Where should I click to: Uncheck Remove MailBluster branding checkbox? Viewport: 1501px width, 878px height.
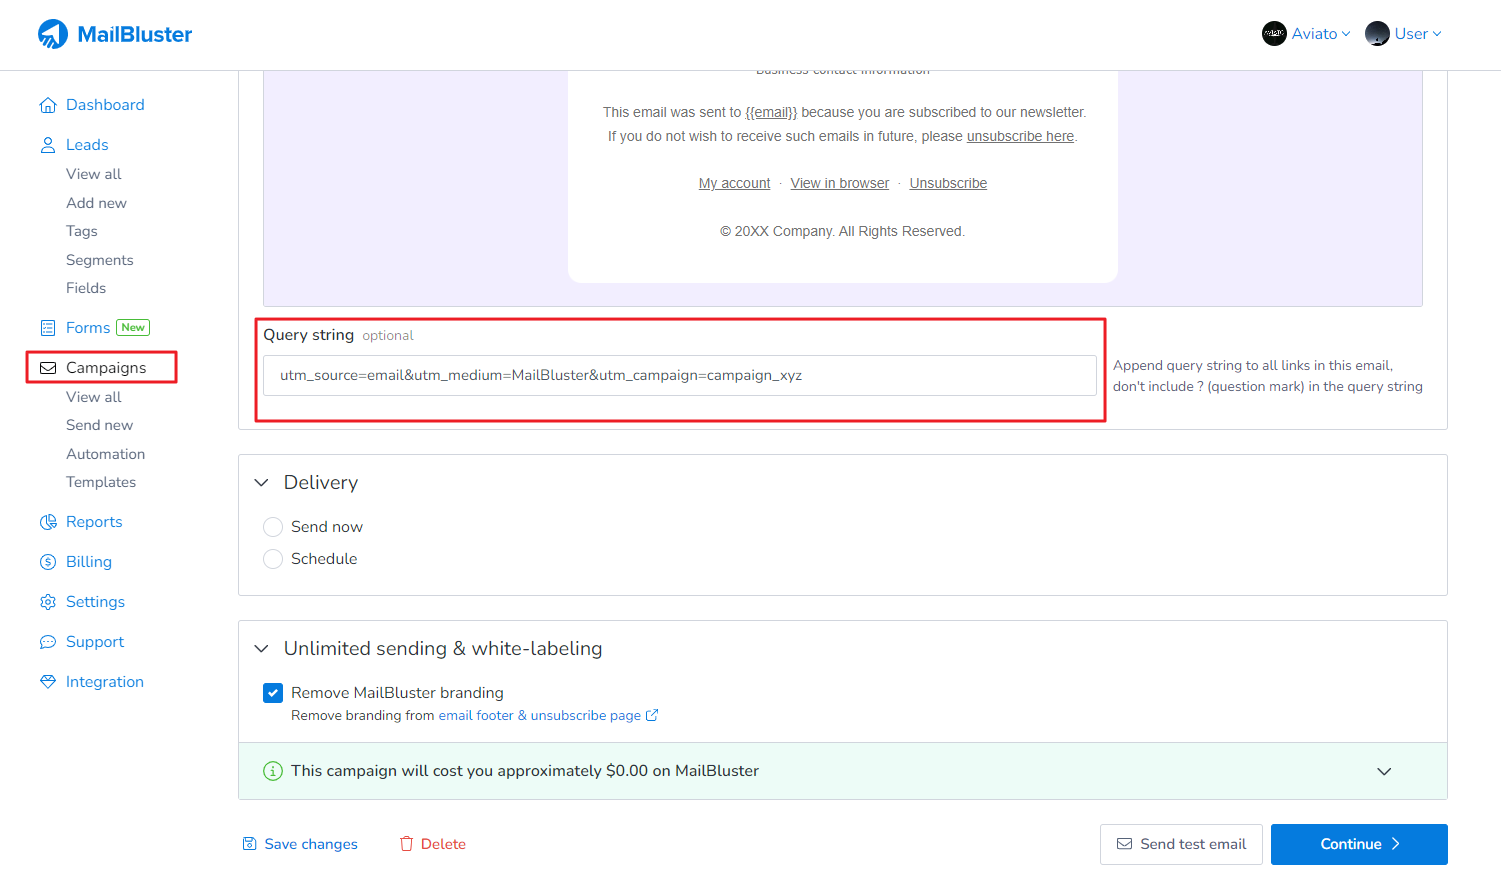[273, 693]
